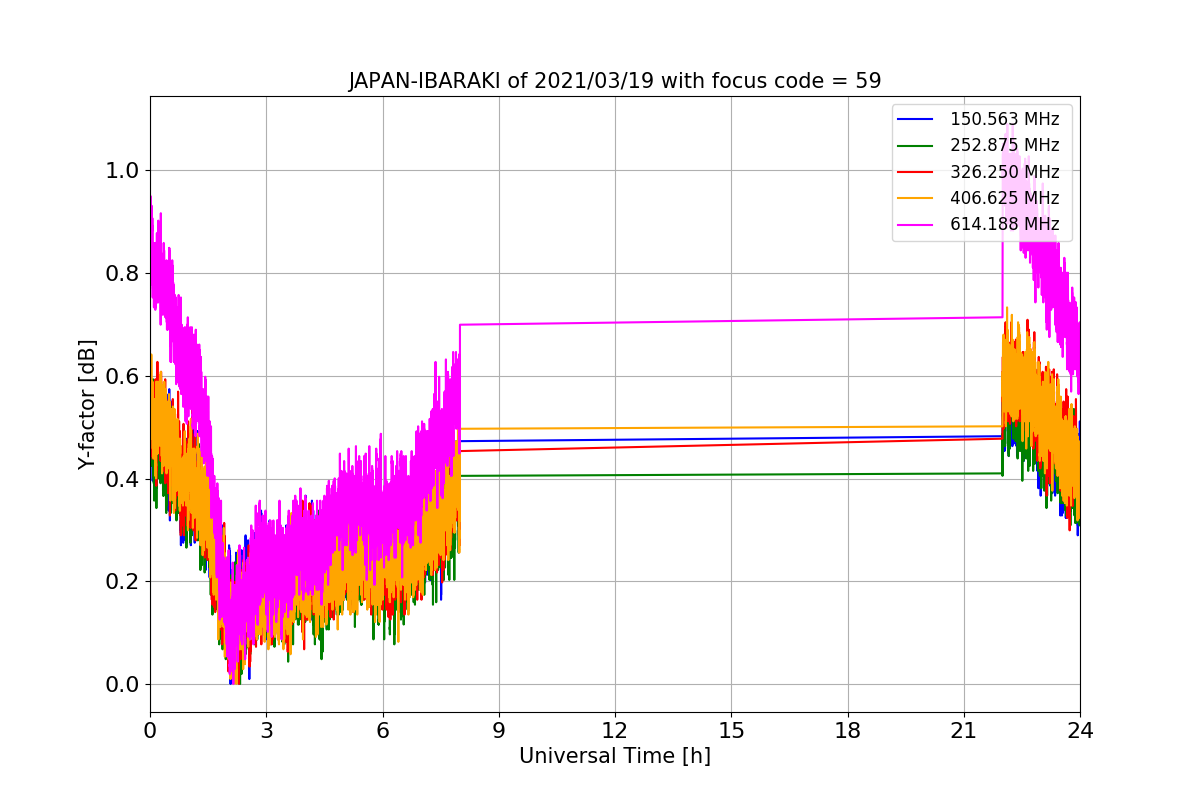Image resolution: width=1200 pixels, height=800 pixels.
Task: Click the x-axis tick label 6
Action: pyautogui.click(x=382, y=730)
